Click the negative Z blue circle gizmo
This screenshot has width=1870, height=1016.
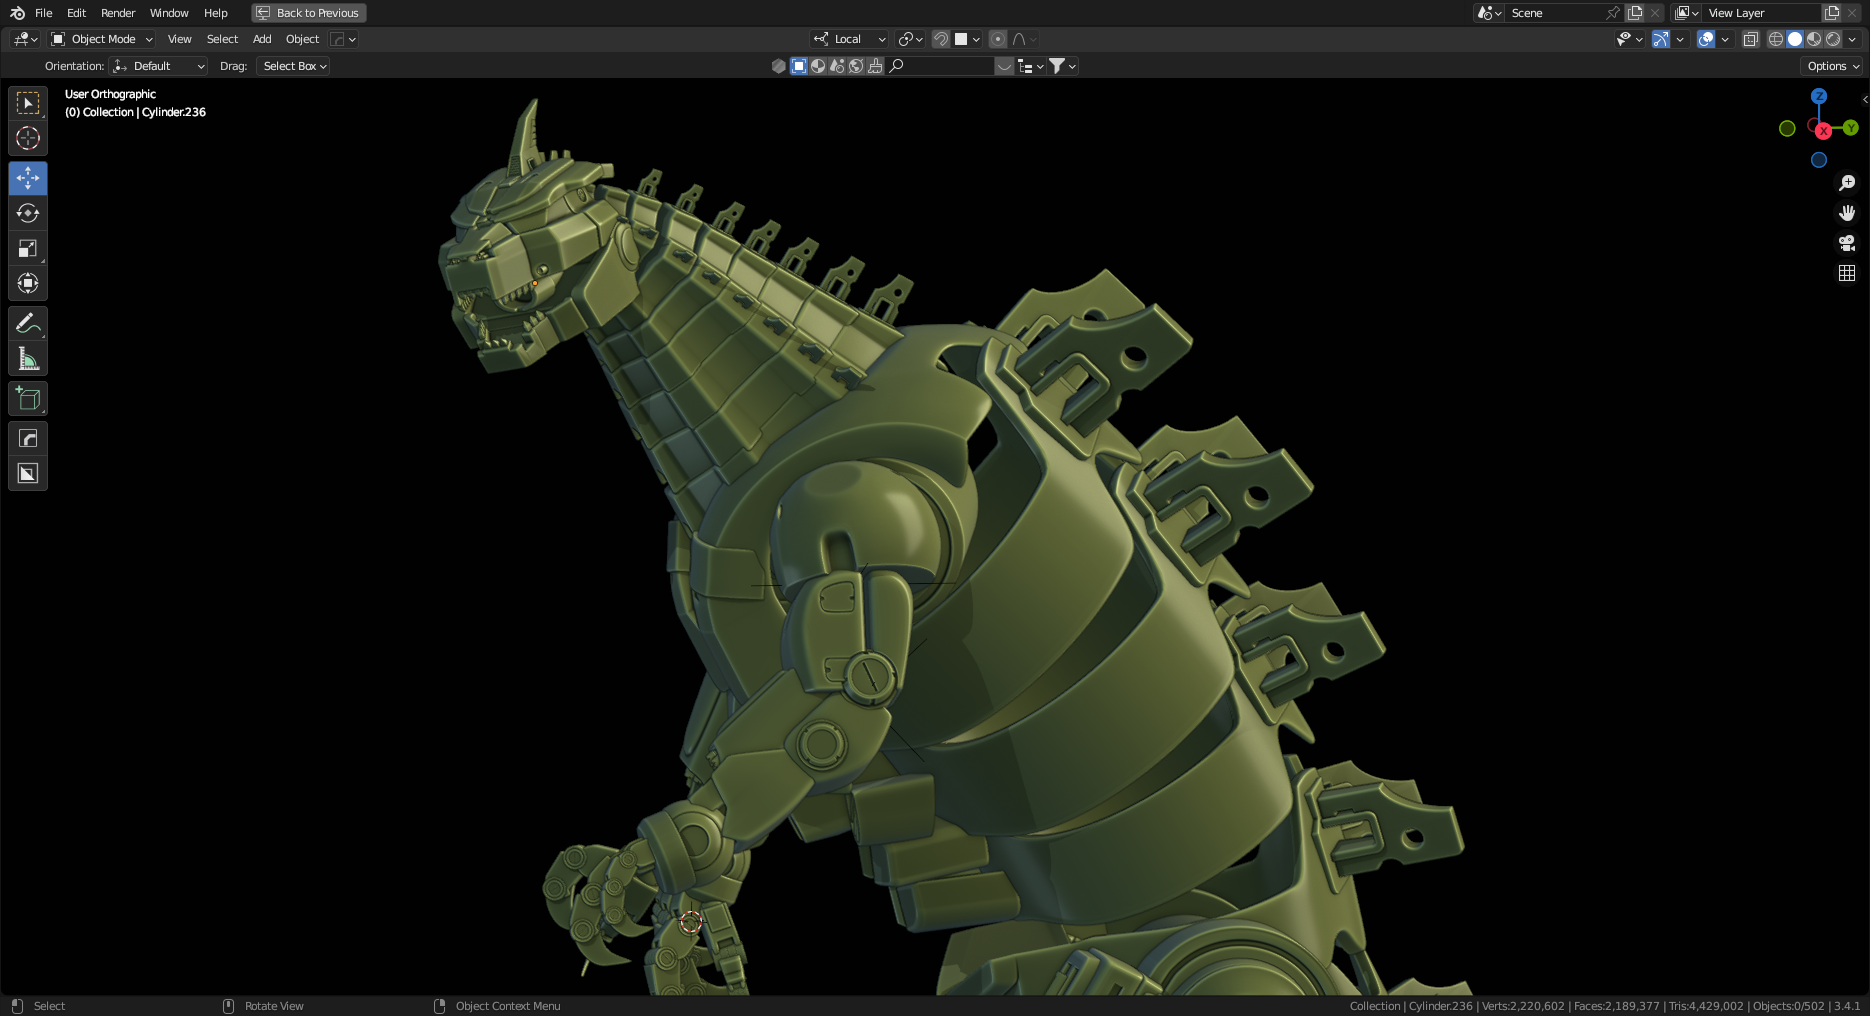click(x=1819, y=160)
